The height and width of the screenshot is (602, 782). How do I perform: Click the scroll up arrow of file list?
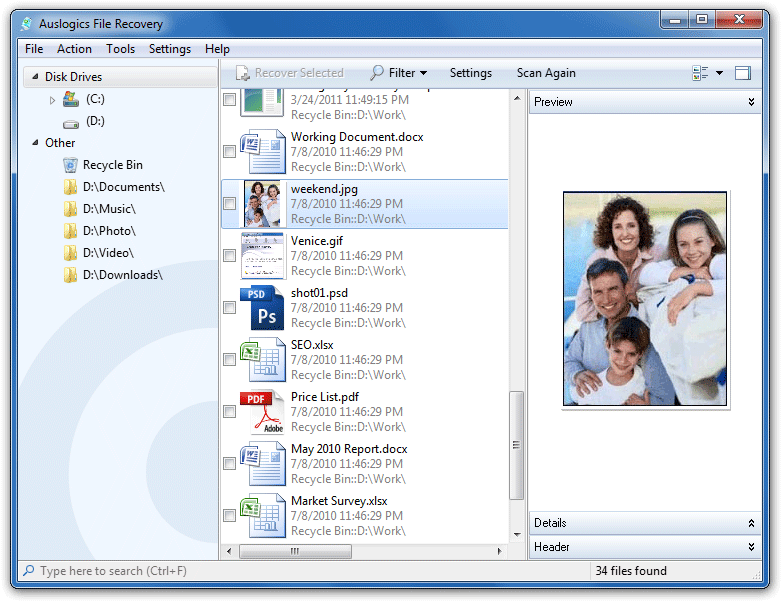click(517, 98)
